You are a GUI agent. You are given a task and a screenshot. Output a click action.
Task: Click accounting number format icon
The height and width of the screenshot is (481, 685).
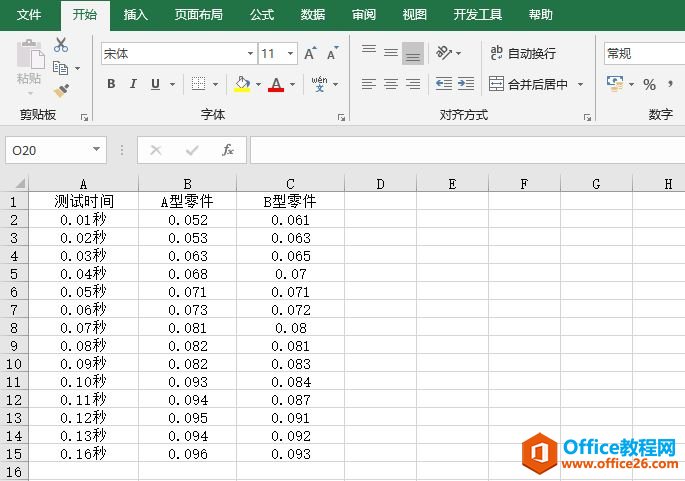pyautogui.click(x=615, y=83)
